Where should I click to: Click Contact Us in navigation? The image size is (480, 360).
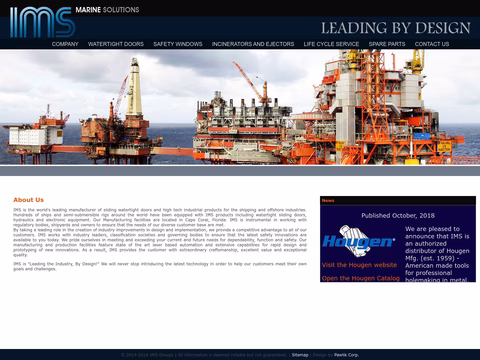[432, 44]
